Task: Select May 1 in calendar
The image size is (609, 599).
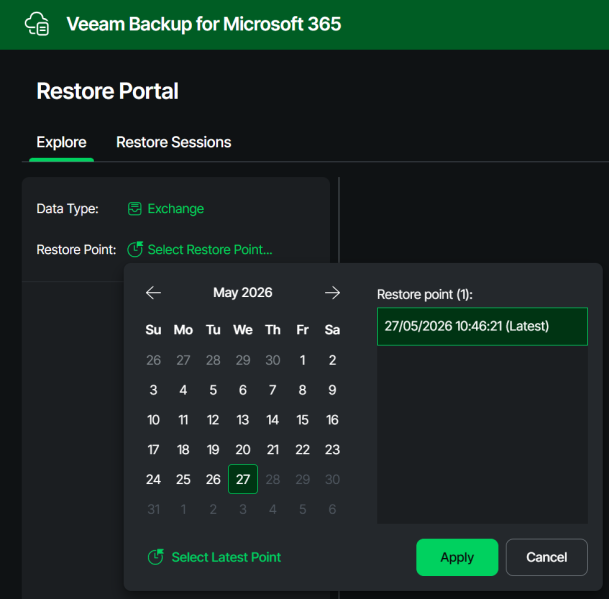Action: pos(303,360)
